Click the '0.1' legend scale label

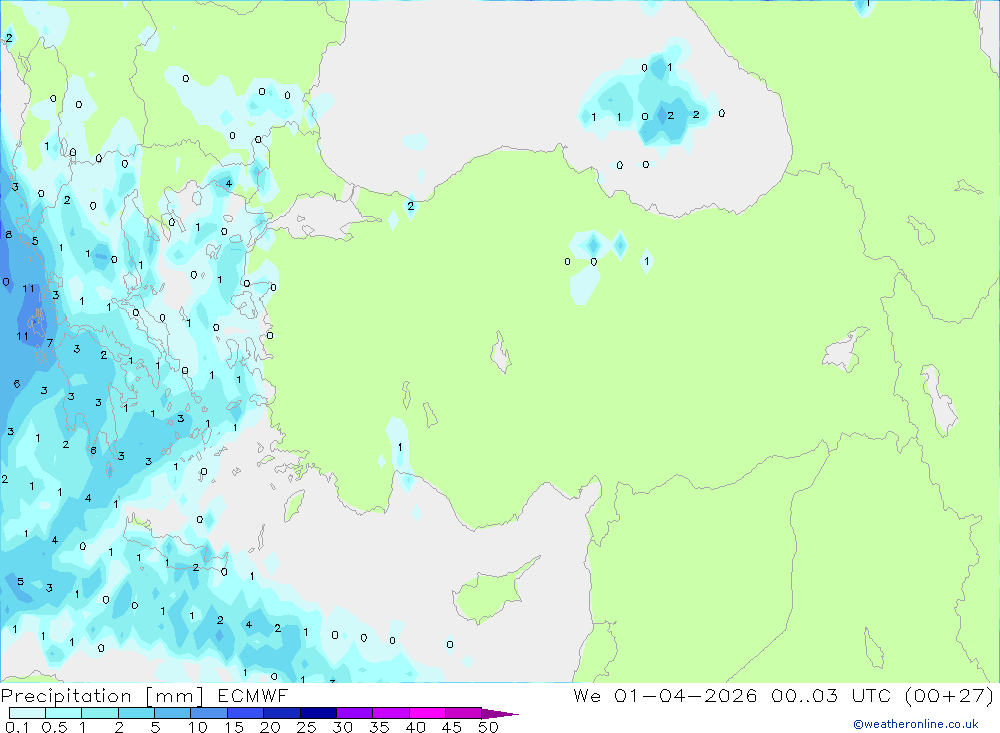tap(17, 727)
